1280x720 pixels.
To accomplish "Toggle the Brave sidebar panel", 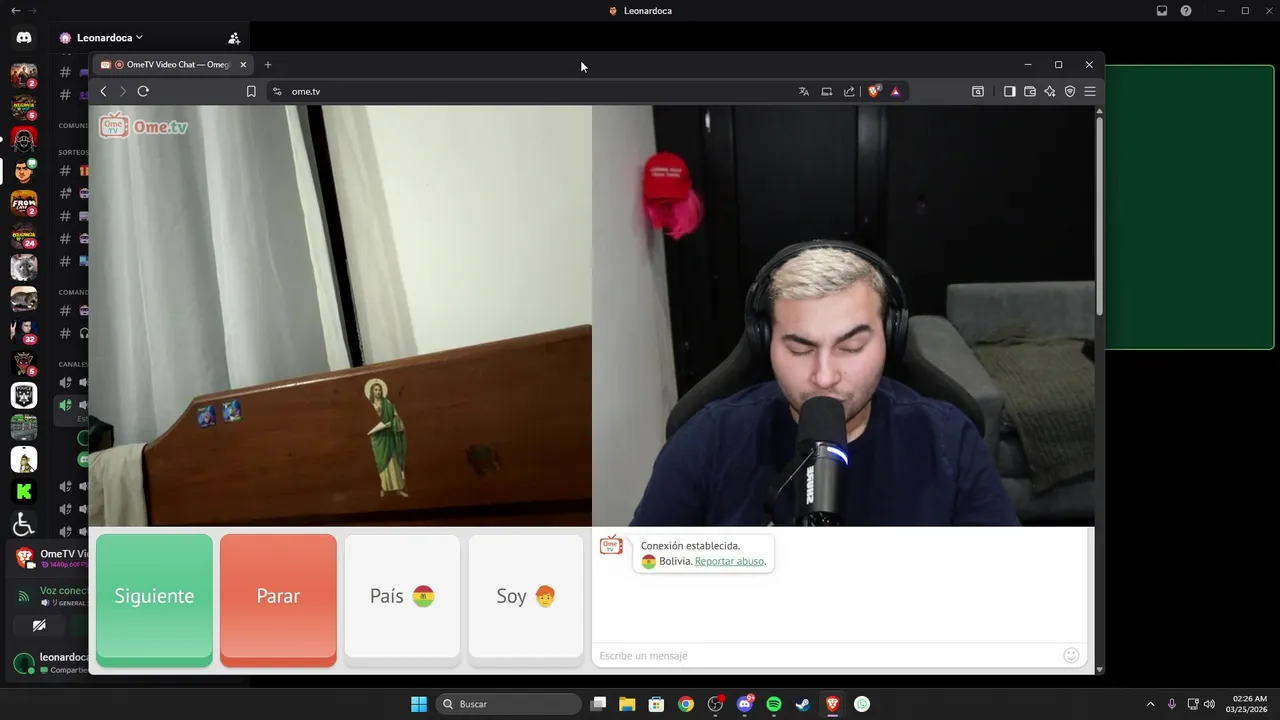I will 1010,91.
